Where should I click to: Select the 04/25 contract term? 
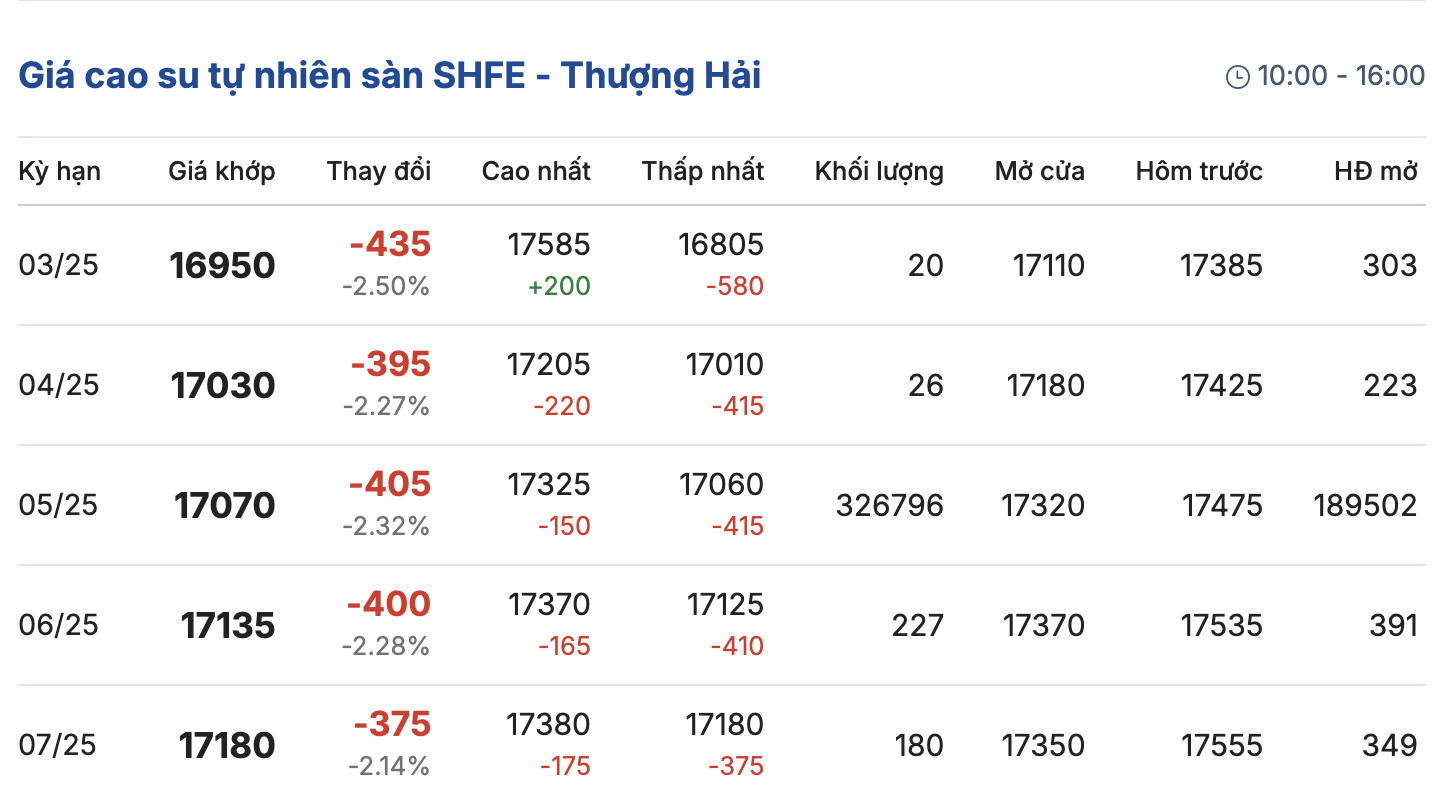click(59, 386)
